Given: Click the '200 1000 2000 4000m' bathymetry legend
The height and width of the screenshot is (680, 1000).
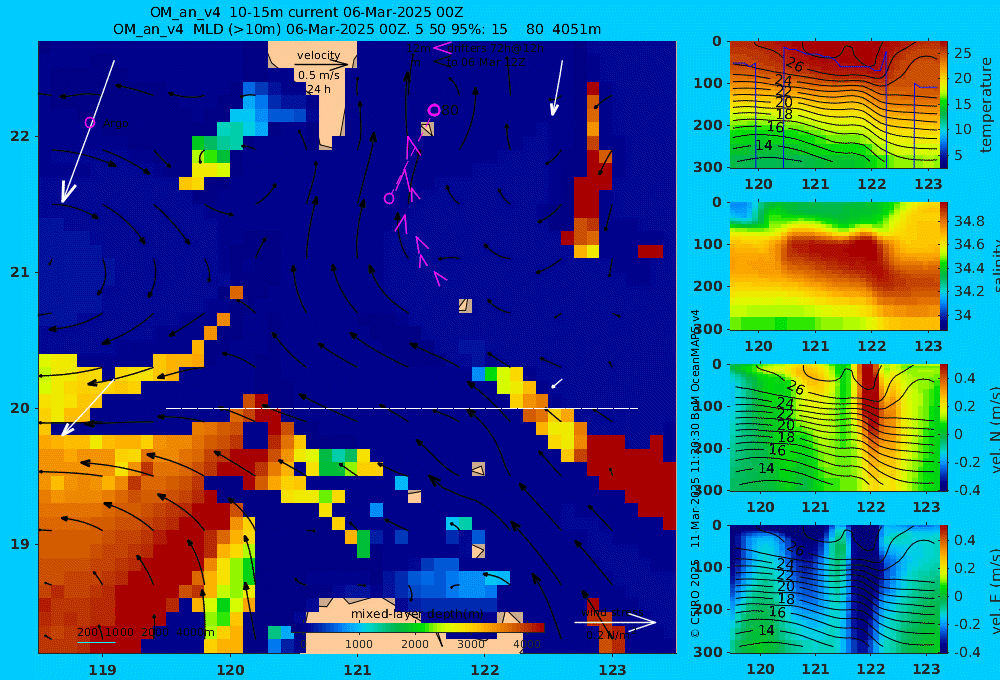Looking at the screenshot, I should (145, 632).
